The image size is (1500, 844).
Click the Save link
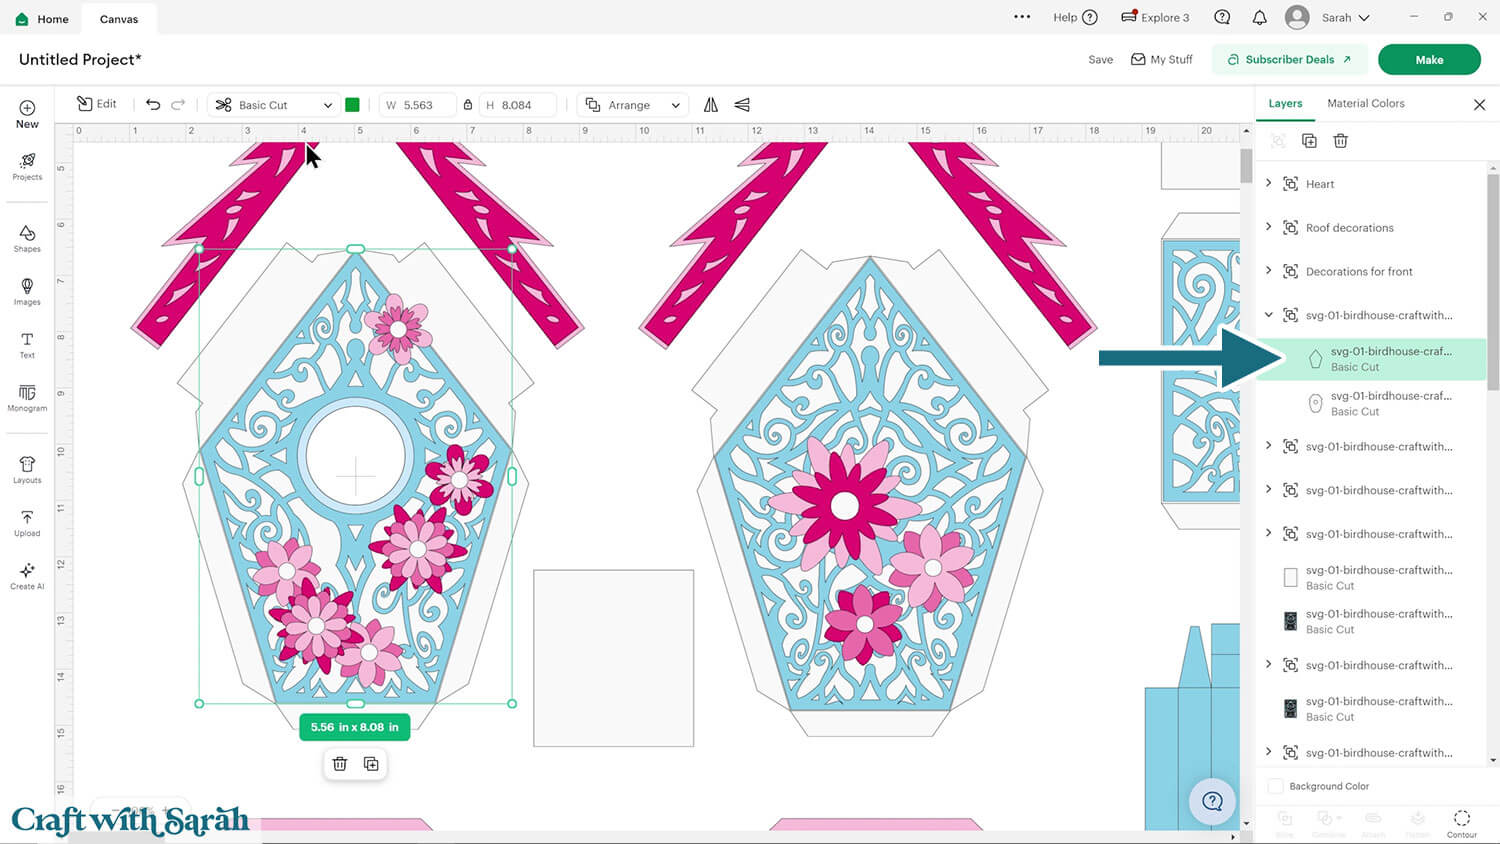point(1100,60)
